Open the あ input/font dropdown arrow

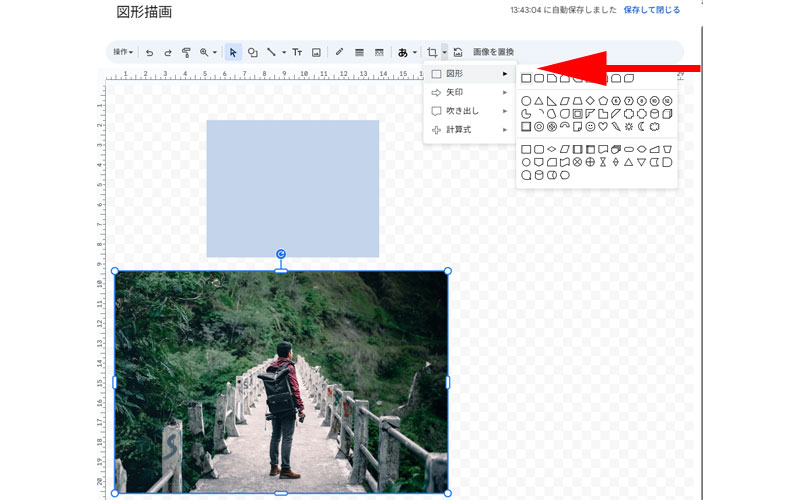coord(415,53)
